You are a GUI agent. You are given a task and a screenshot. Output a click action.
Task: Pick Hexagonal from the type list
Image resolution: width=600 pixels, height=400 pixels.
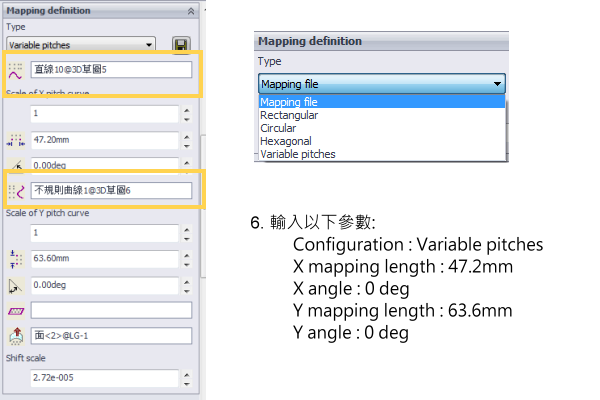(x=285, y=141)
